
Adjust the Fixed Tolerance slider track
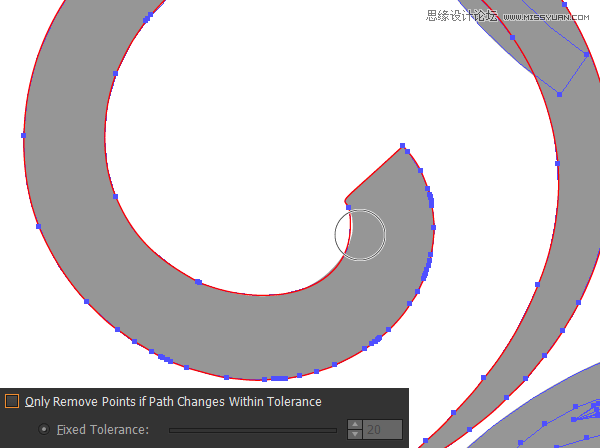click(253, 430)
